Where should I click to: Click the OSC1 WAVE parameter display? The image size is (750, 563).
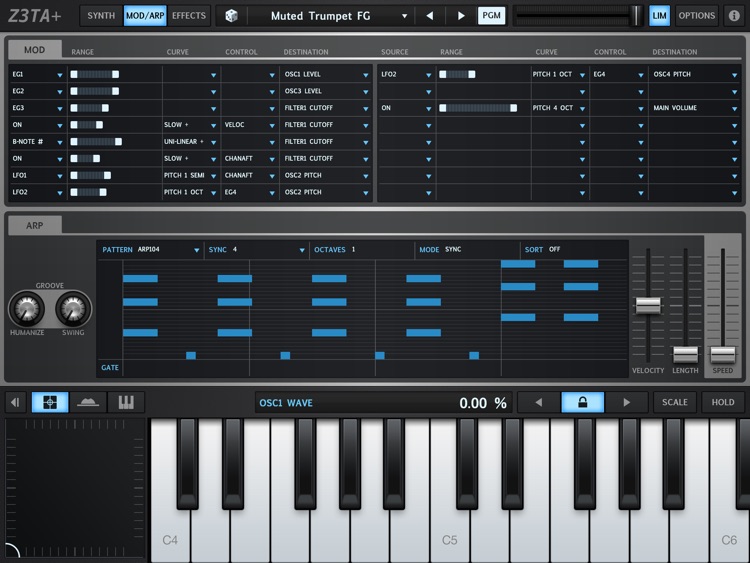[x=383, y=403]
